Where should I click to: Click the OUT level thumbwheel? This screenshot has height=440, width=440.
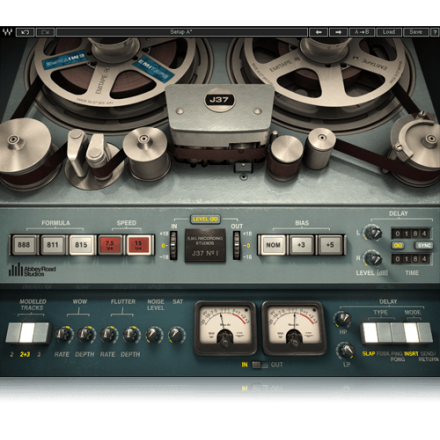236,245
